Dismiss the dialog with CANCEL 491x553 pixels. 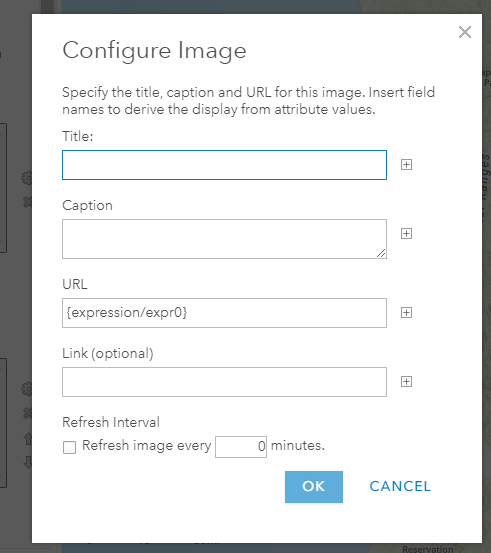[400, 486]
